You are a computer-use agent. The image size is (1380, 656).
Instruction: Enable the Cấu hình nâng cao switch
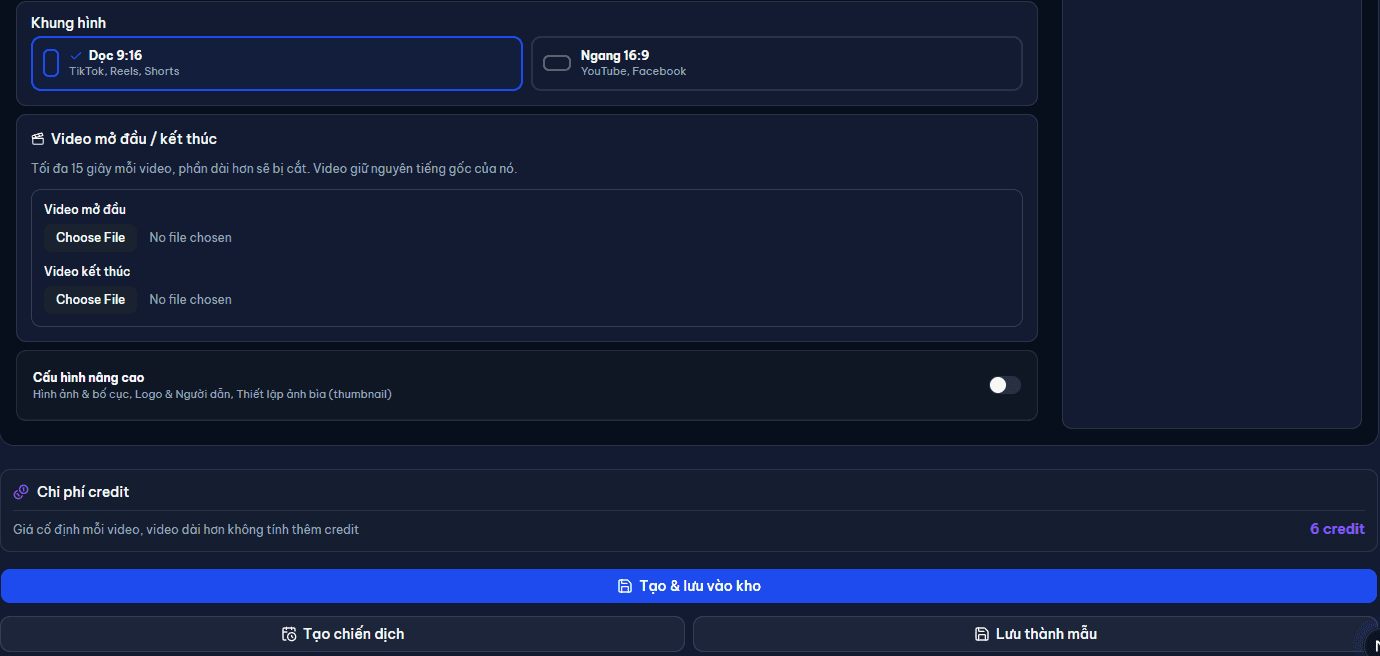1005,385
